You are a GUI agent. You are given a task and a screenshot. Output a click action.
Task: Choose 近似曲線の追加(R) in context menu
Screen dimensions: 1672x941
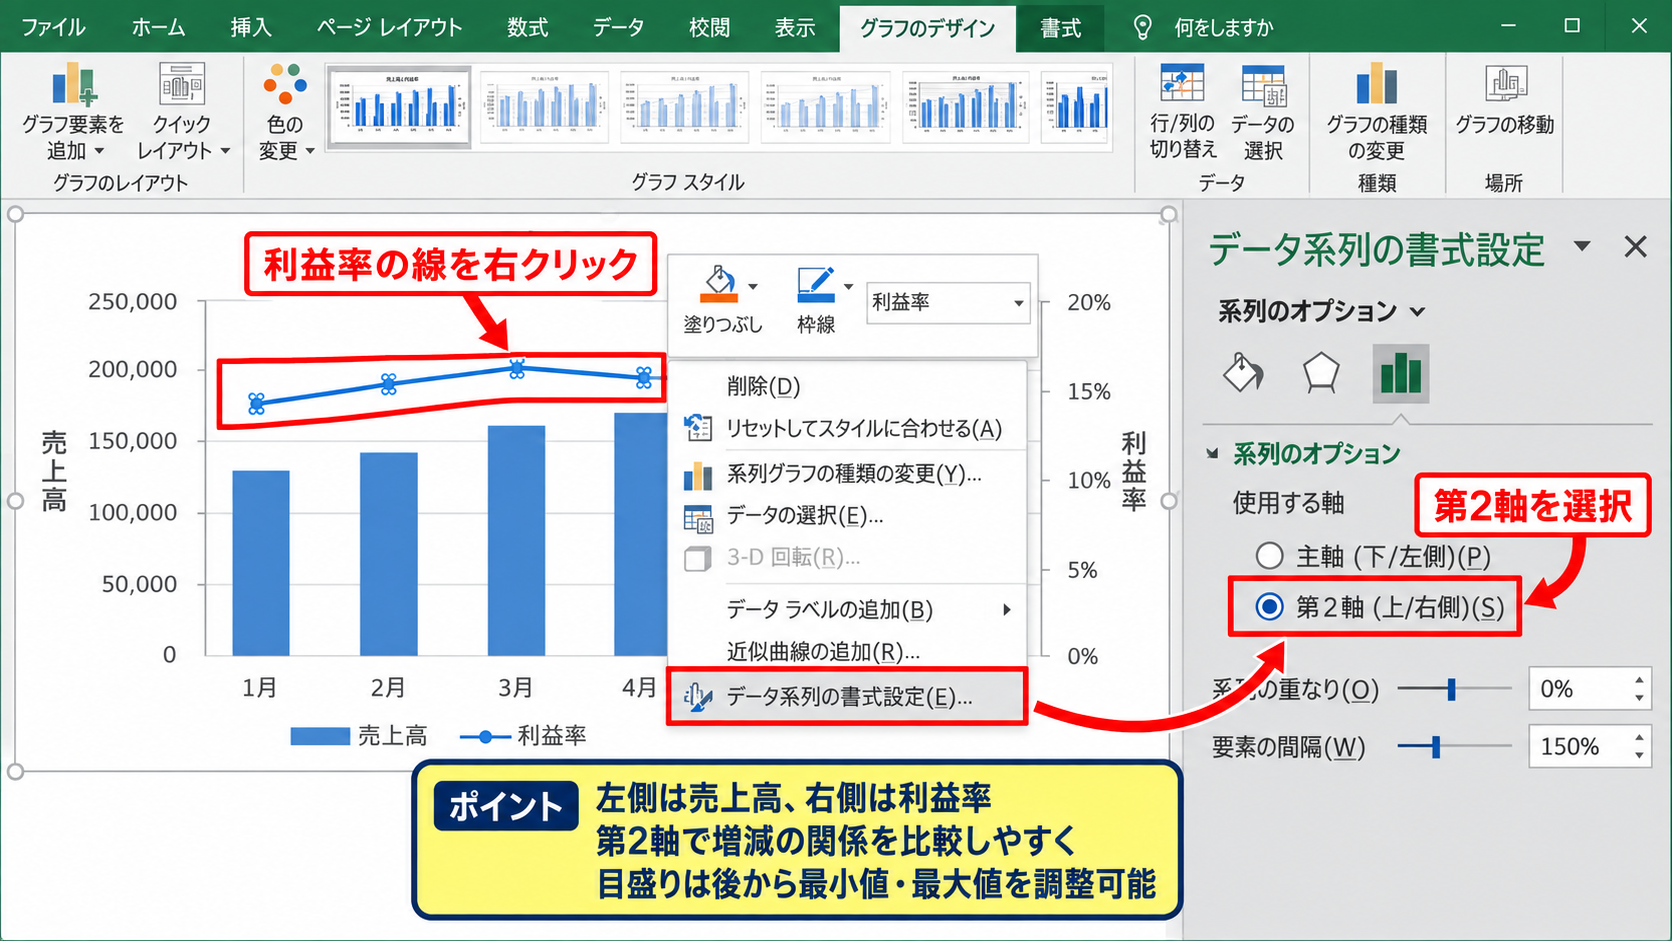point(848,651)
